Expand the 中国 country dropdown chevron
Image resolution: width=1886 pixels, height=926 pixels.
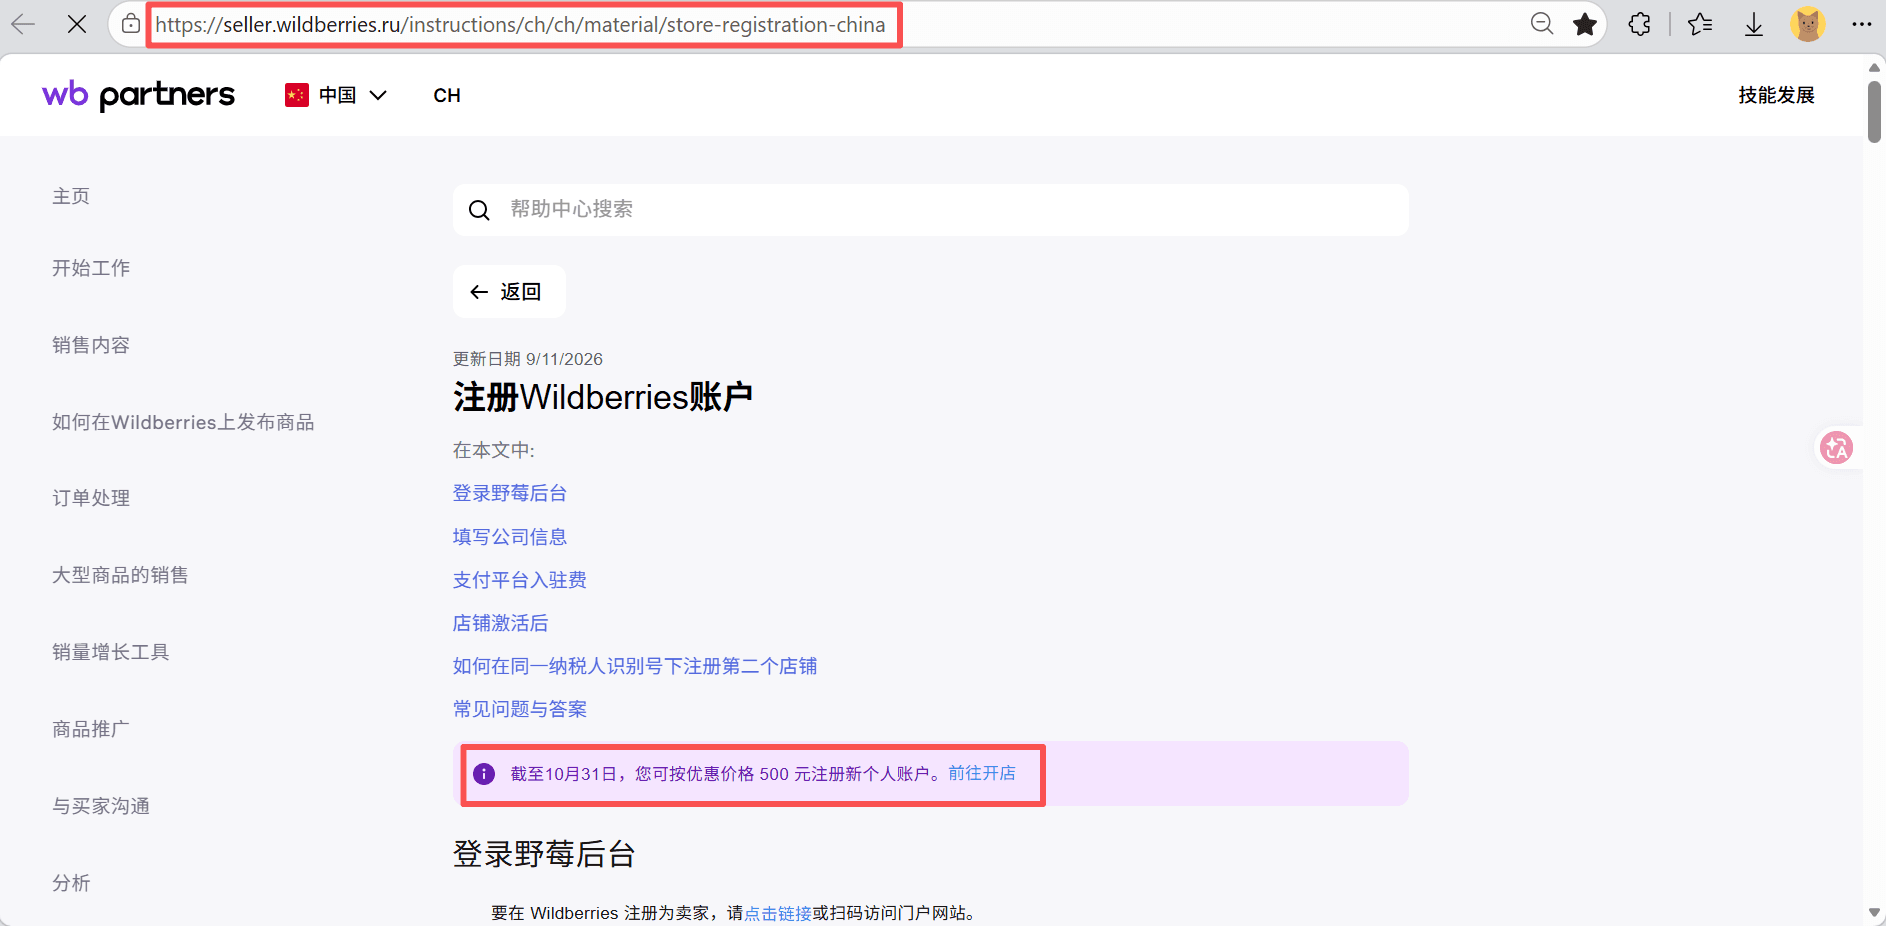coord(378,95)
